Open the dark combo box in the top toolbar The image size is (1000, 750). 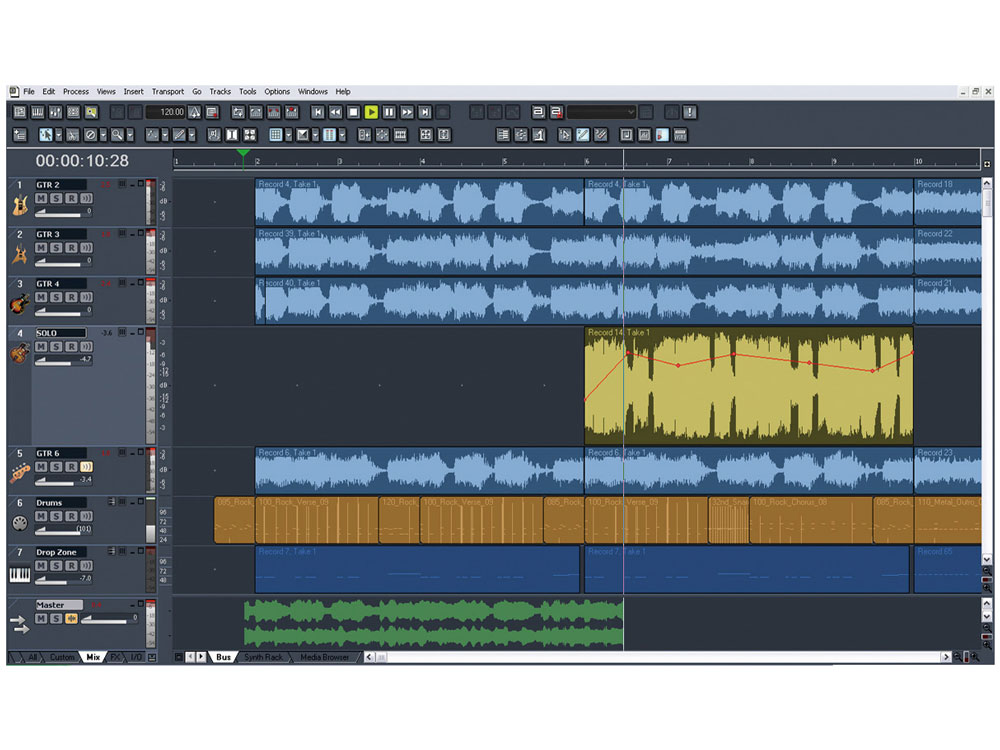(x=601, y=113)
